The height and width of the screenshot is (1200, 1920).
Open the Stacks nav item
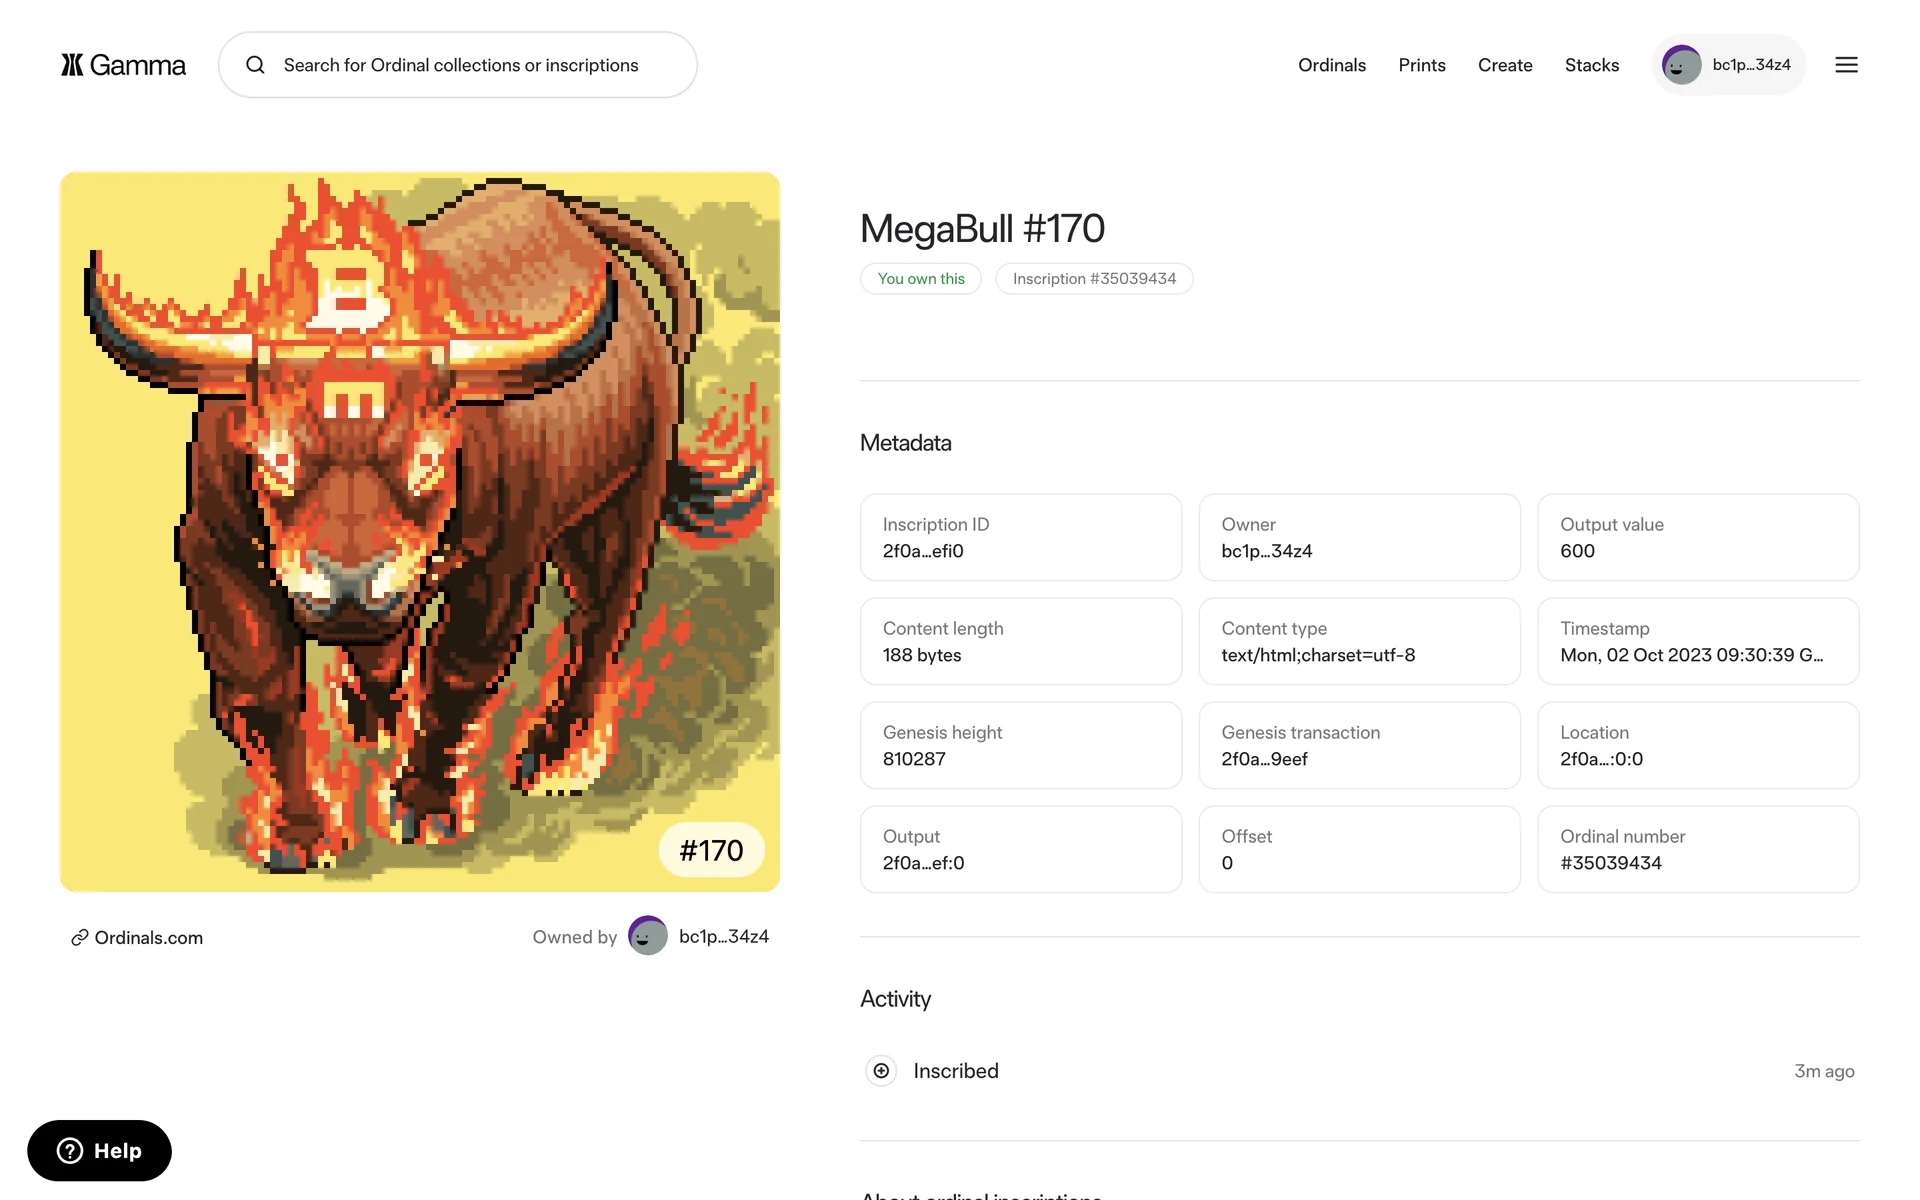(x=1592, y=65)
